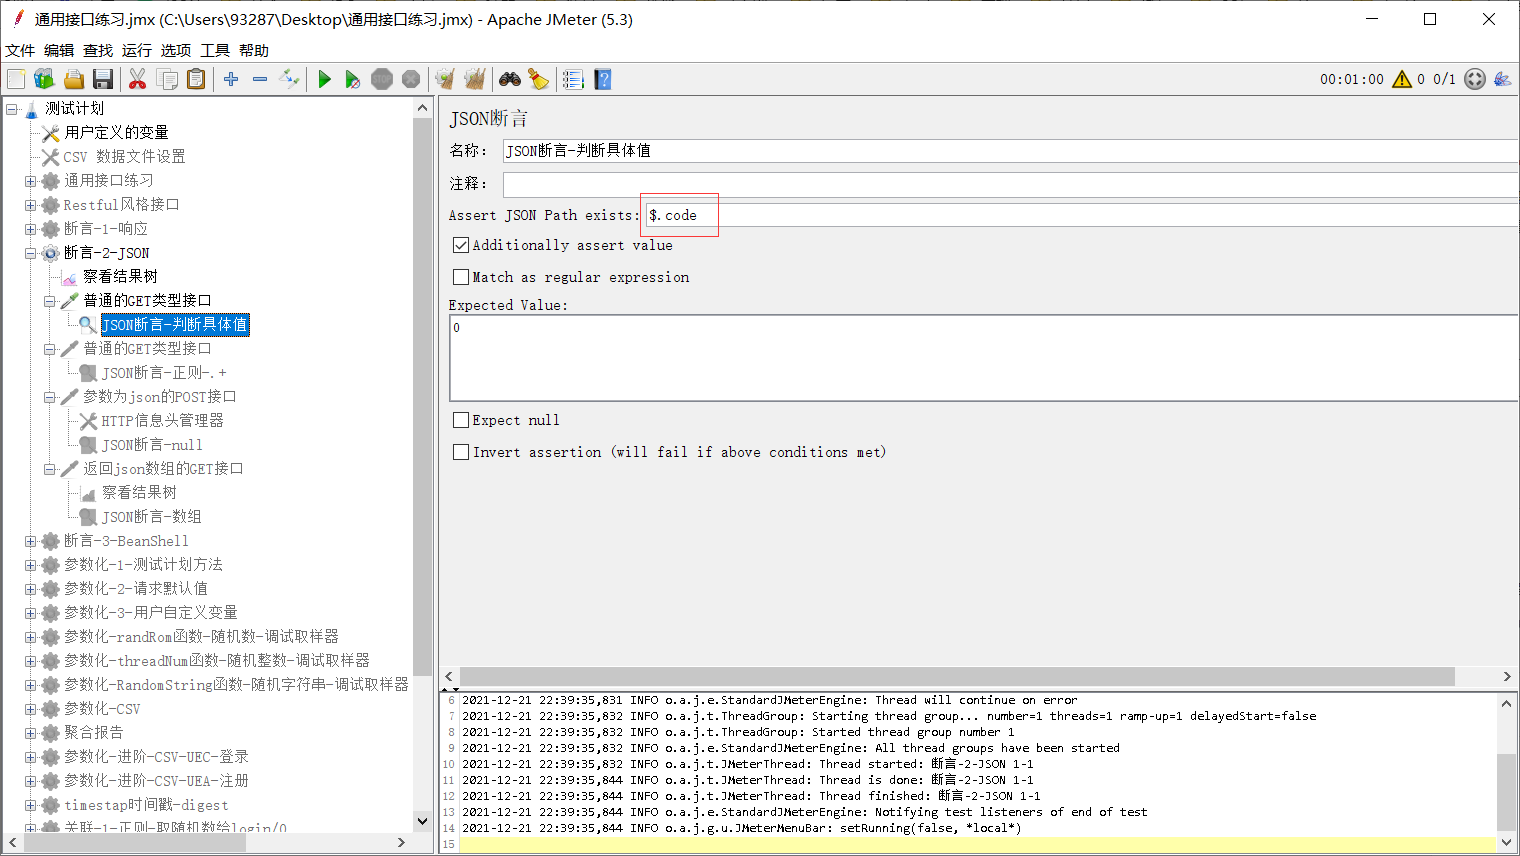Image resolution: width=1520 pixels, height=856 pixels.
Task: Collapse the 断言-2-JSON thread group
Action: click(31, 253)
